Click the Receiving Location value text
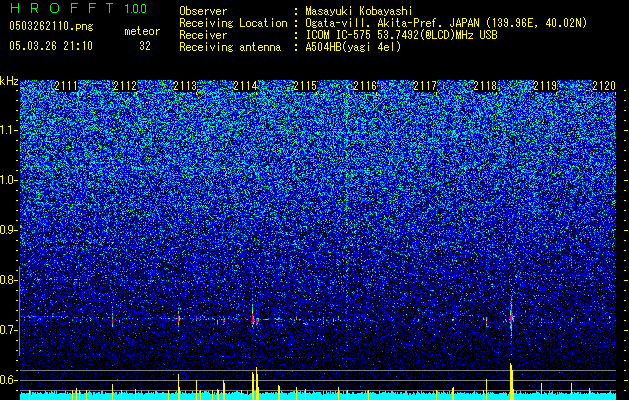This screenshot has height=400, width=629. [x=446, y=23]
